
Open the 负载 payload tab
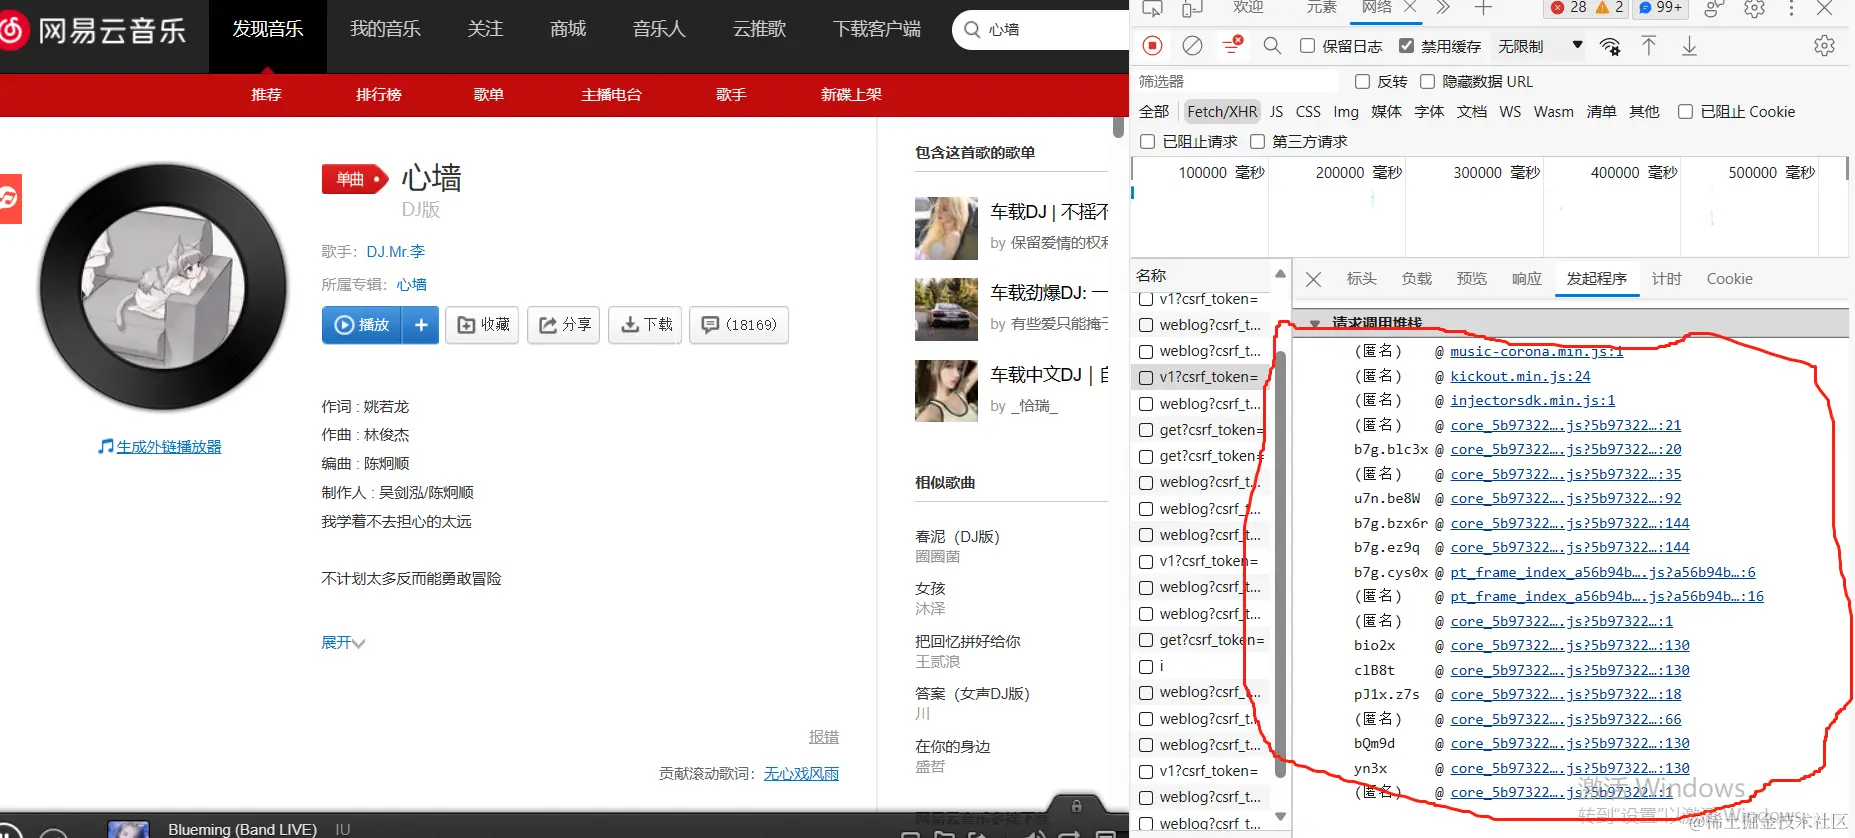point(1416,279)
